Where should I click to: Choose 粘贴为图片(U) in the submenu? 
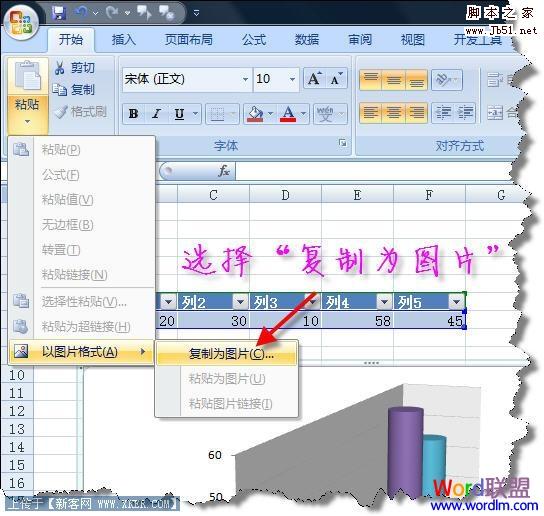pos(227,379)
